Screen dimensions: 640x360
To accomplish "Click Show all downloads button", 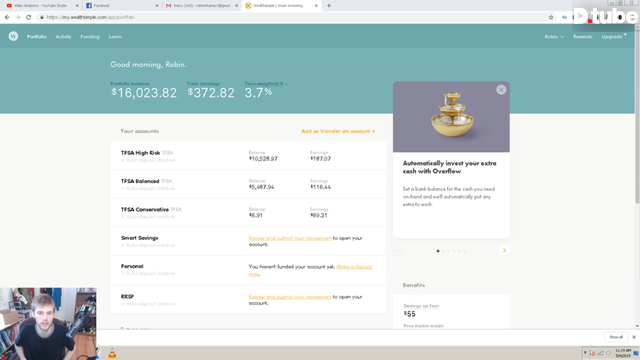I will 616,337.
